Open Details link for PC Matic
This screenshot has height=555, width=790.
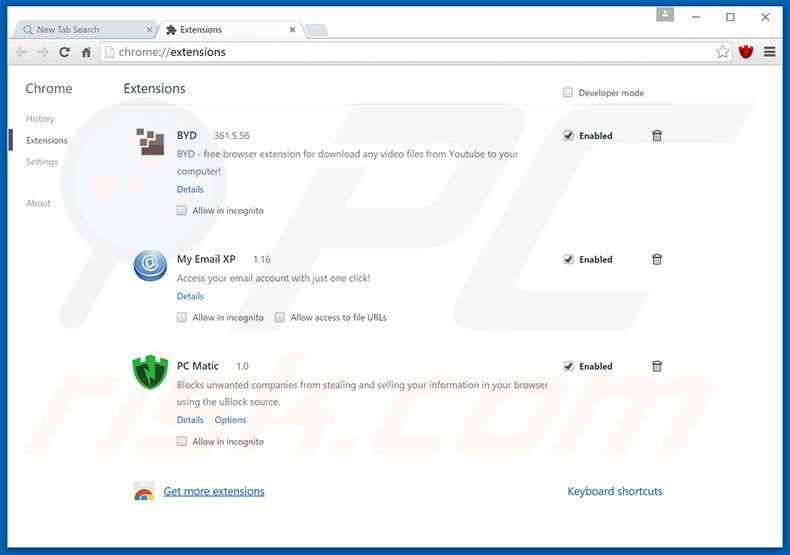(190, 420)
